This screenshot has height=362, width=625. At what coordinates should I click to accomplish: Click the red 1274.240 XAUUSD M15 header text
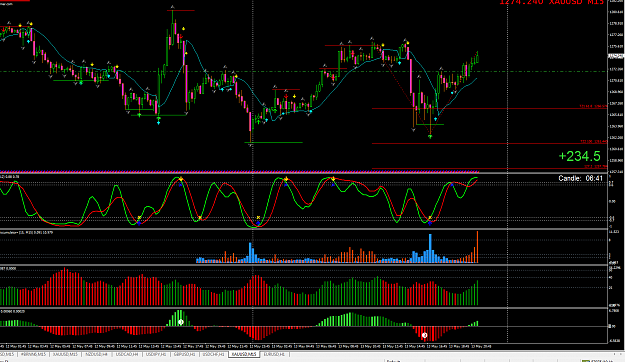point(552,2)
